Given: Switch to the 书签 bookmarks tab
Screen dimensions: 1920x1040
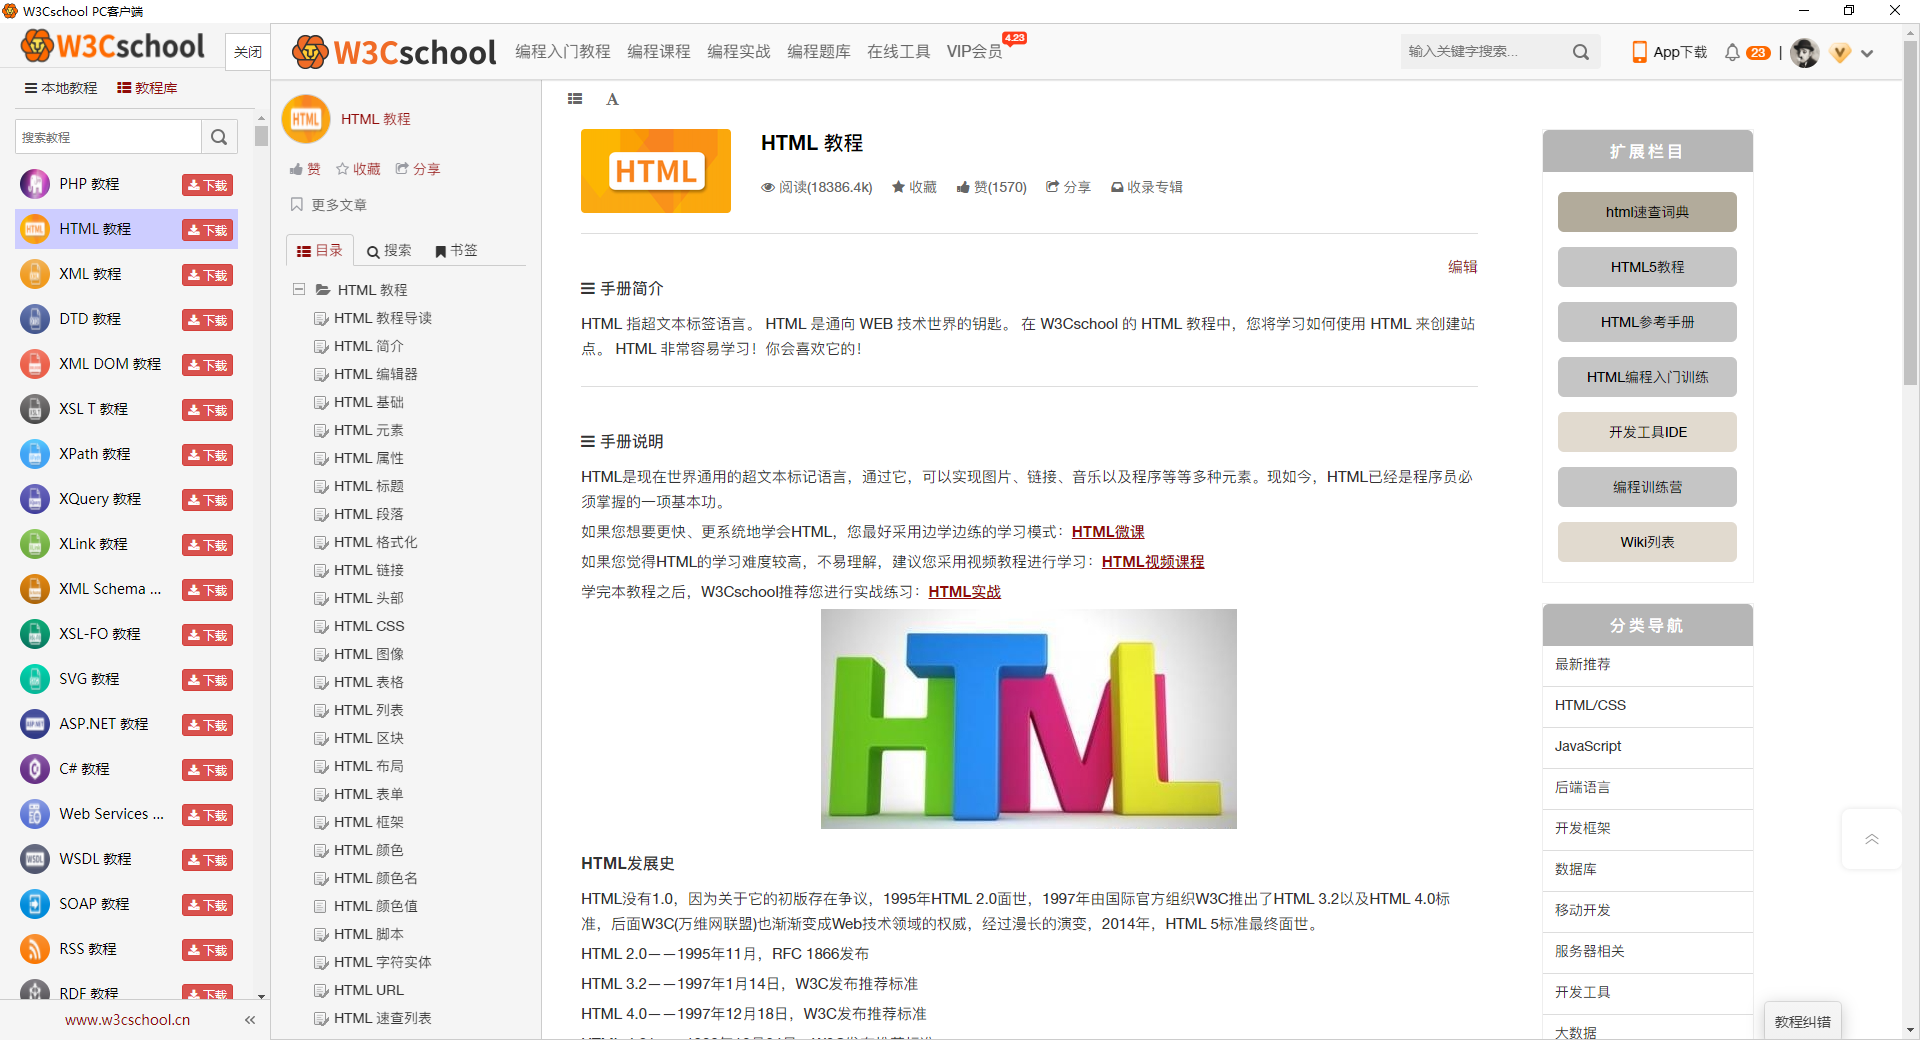Looking at the screenshot, I should coord(456,250).
